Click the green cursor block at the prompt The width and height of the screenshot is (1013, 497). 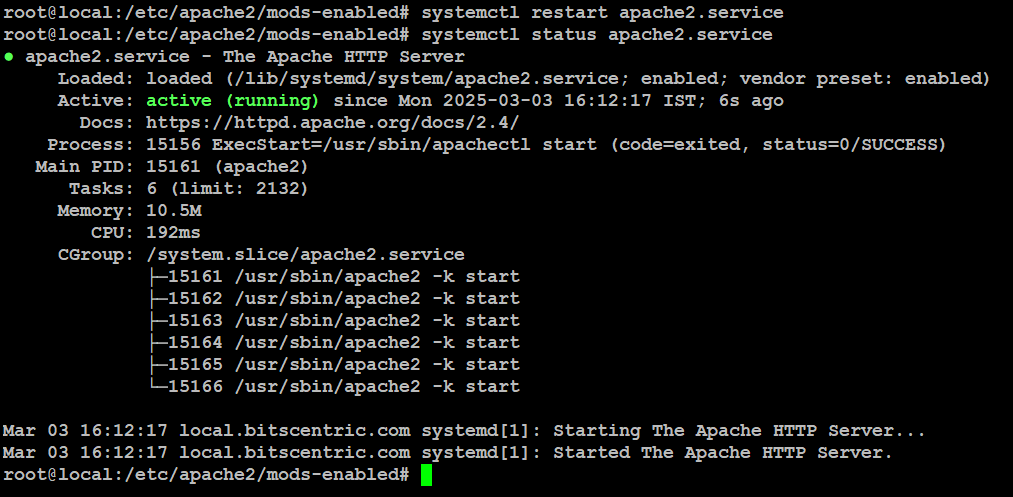426,475
